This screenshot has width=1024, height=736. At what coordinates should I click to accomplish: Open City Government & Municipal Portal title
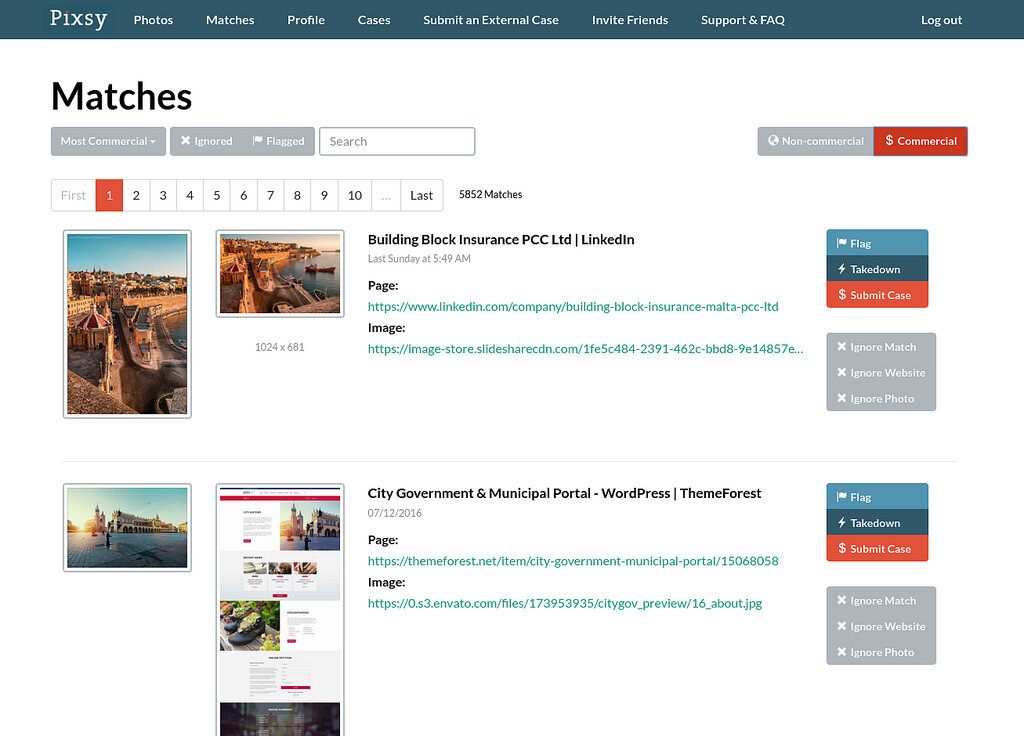564,493
